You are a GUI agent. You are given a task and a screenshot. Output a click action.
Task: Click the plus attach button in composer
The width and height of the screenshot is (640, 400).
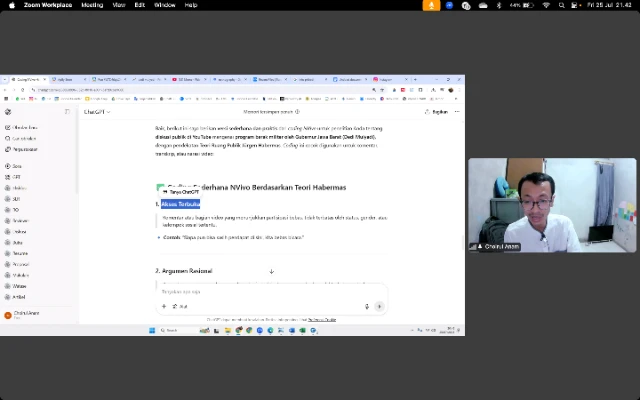[x=164, y=306]
